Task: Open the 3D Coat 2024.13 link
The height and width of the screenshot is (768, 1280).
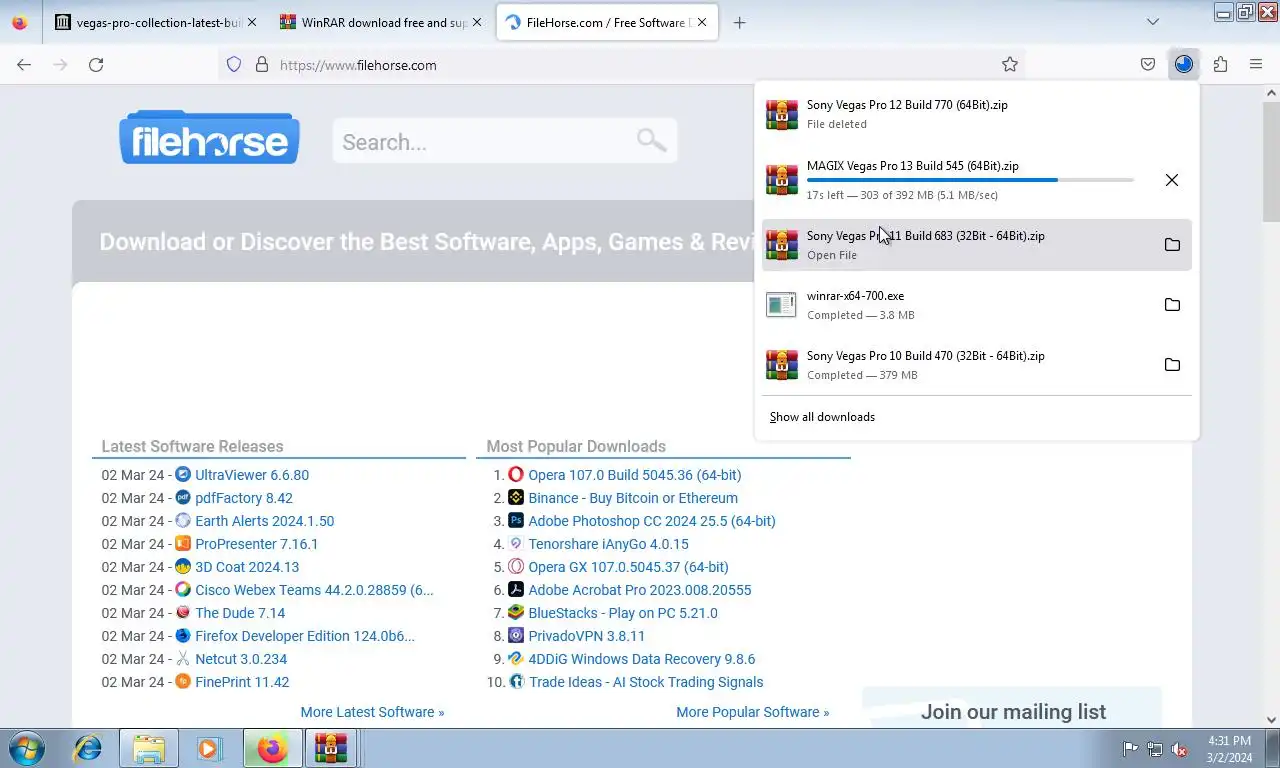Action: point(247,567)
